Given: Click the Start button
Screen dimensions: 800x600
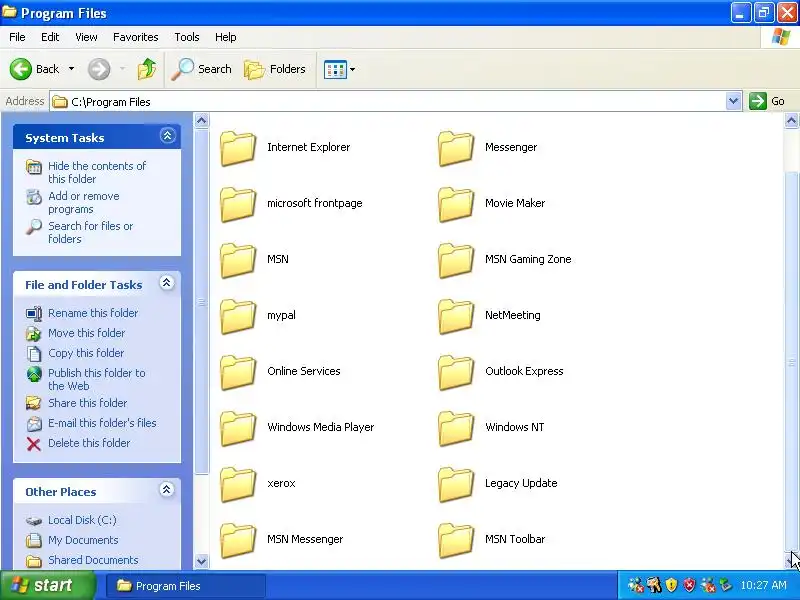Looking at the screenshot, I should (47, 585).
